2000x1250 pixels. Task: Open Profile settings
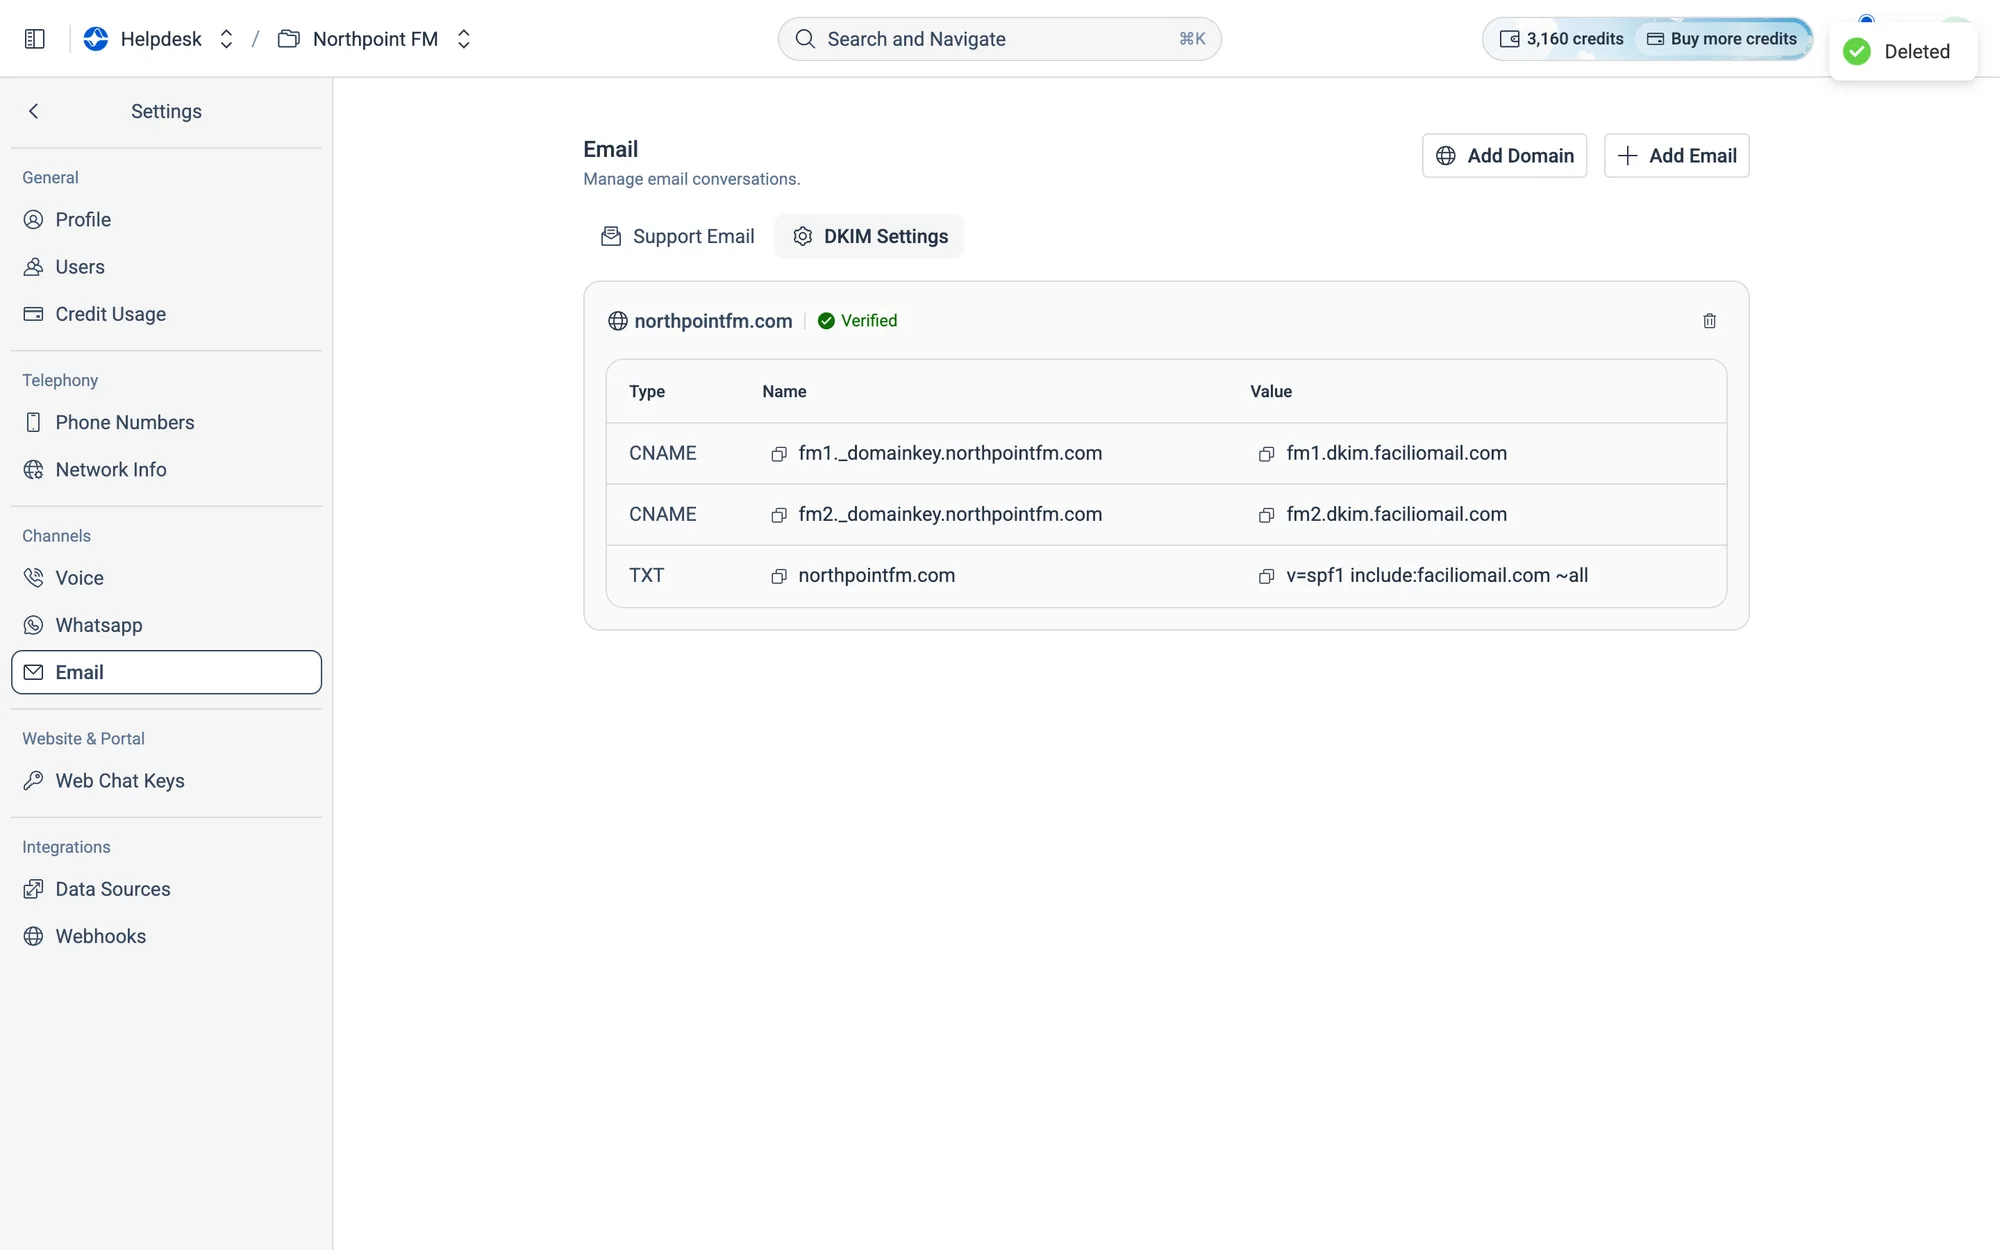(166, 220)
